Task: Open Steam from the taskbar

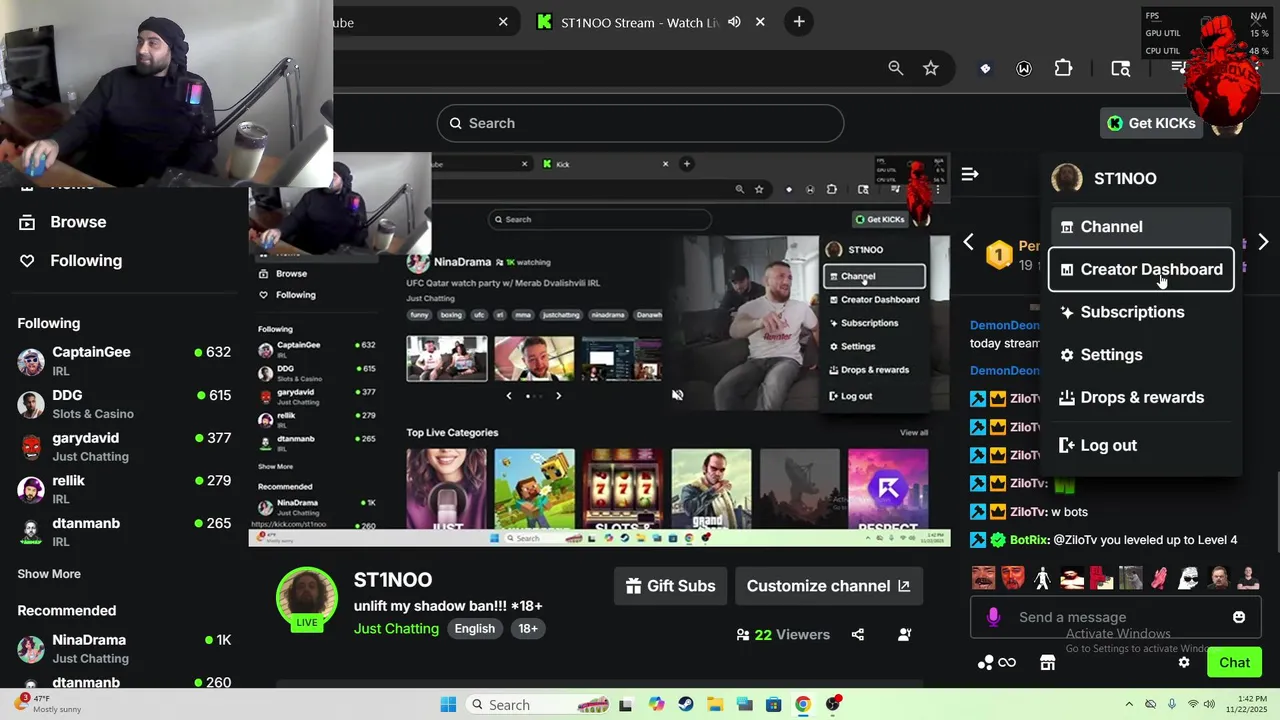Action: coord(686,704)
